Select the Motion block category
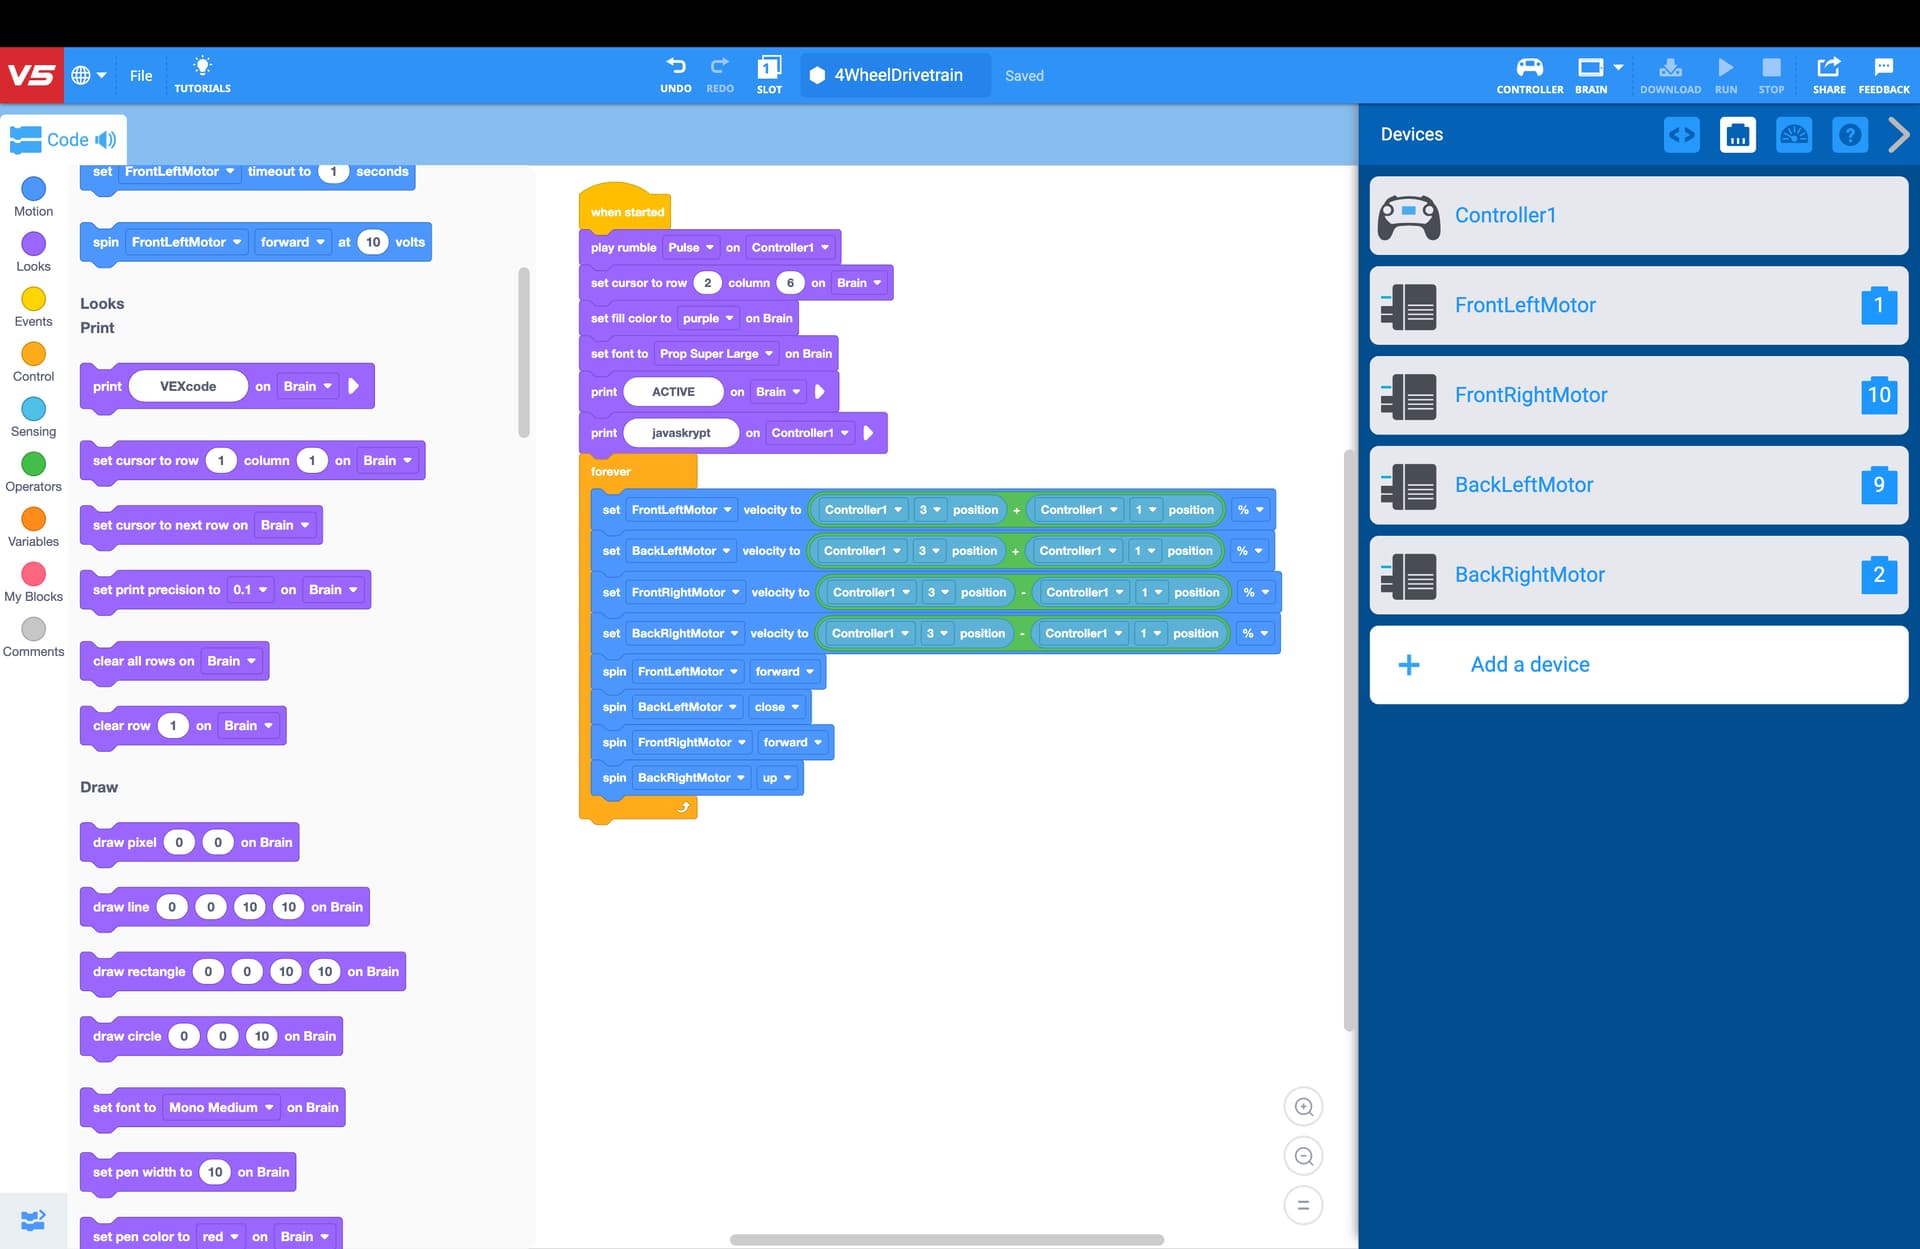The height and width of the screenshot is (1249, 1920). pyautogui.click(x=33, y=197)
